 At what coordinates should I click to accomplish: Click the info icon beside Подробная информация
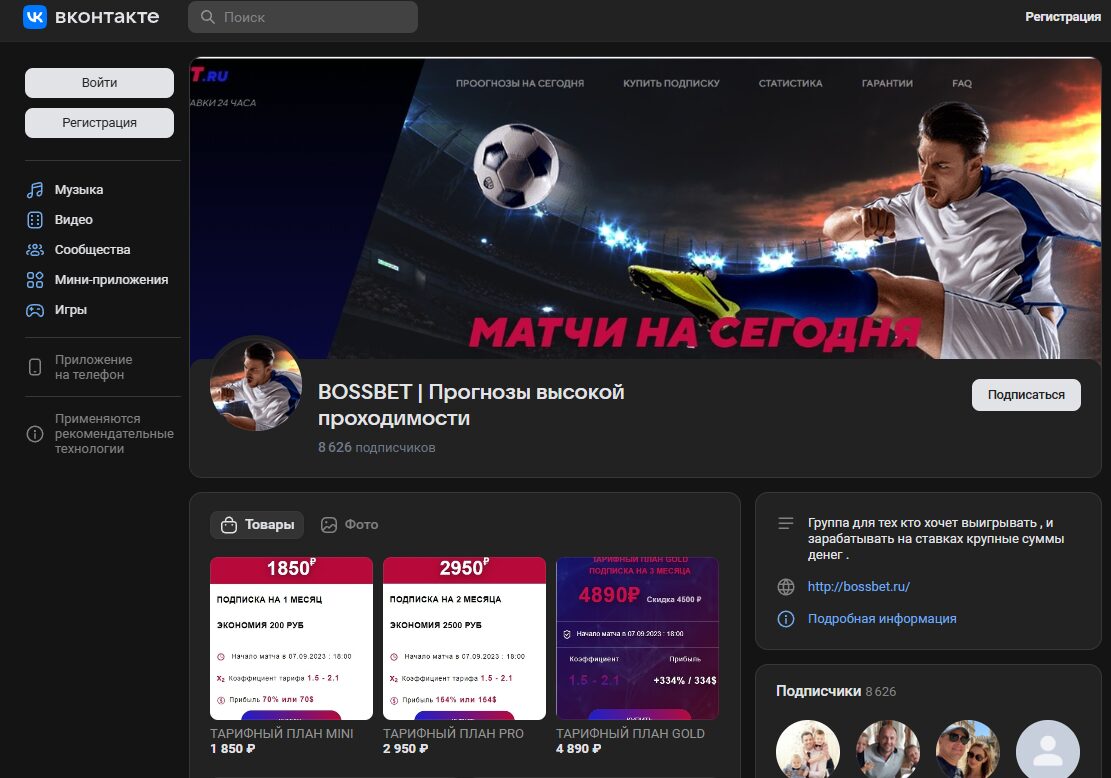[786, 619]
